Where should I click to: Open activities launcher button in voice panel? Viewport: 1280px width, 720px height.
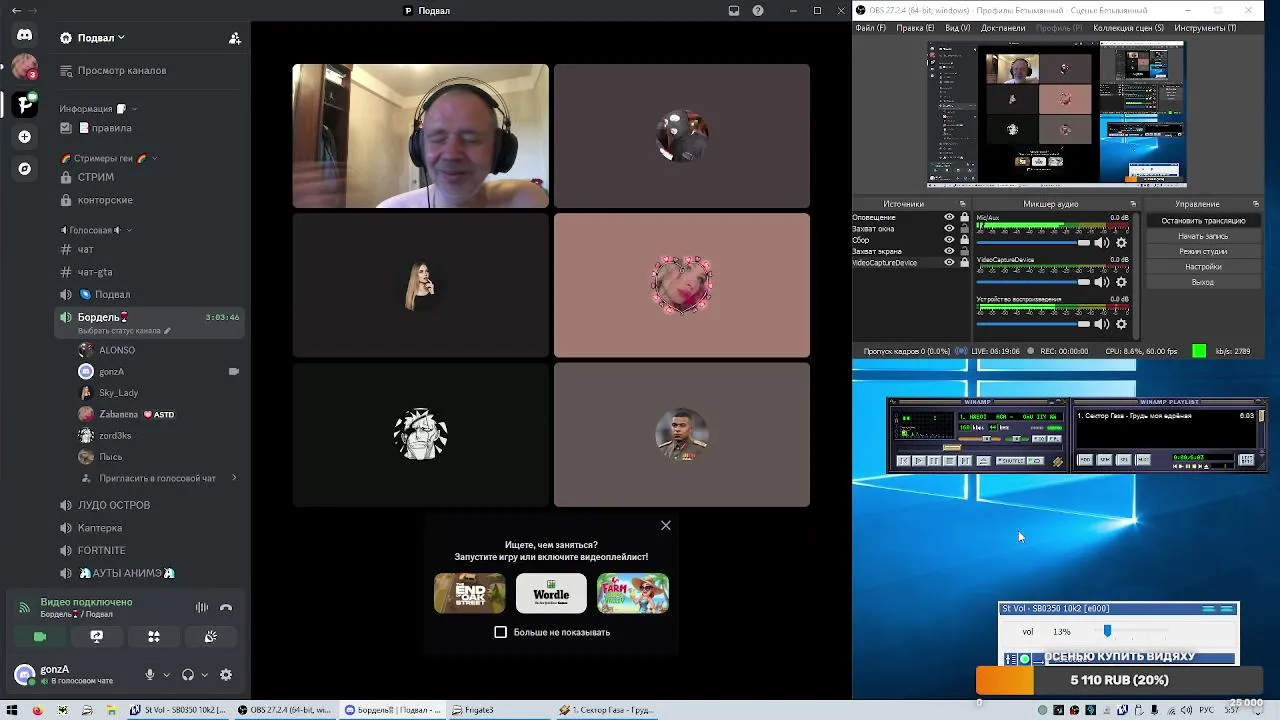[x=154, y=636]
